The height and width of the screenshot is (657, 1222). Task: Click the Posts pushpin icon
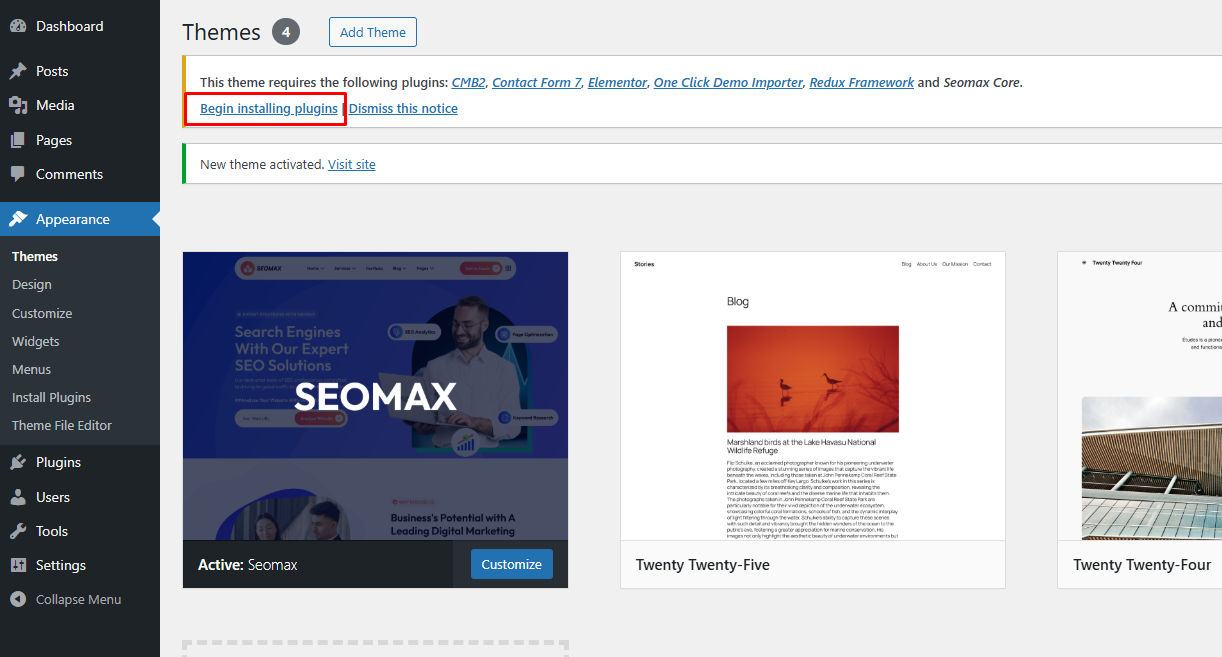[x=18, y=71]
